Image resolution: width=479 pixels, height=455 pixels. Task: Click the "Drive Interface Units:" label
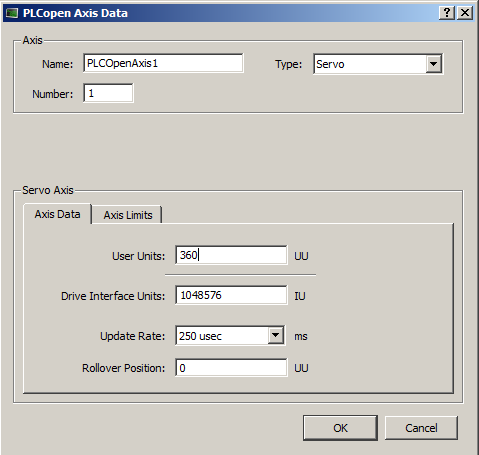[x=113, y=296]
